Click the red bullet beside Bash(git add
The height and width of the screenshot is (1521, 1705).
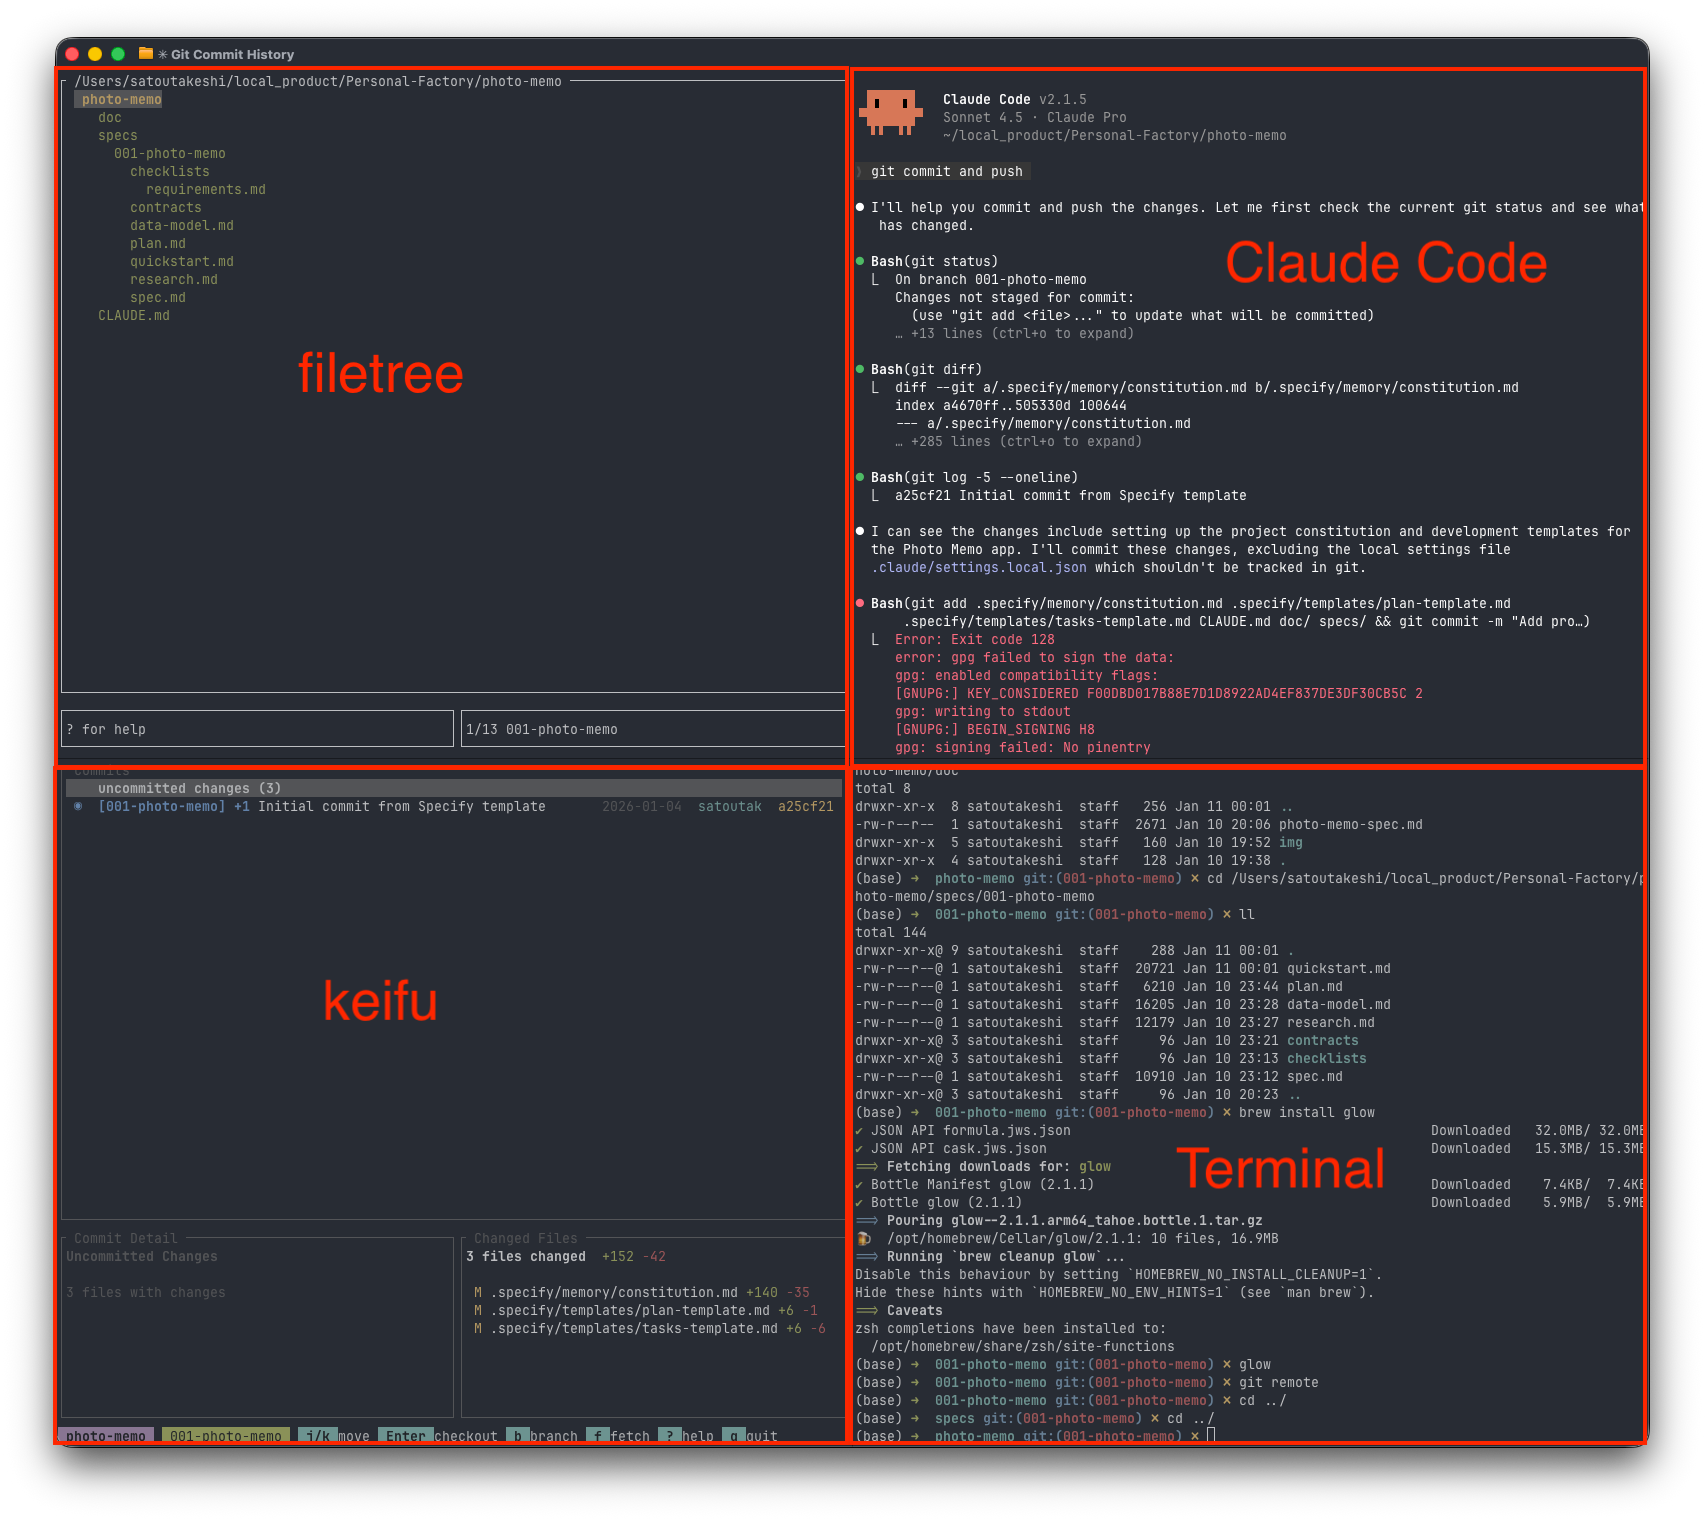pos(860,603)
